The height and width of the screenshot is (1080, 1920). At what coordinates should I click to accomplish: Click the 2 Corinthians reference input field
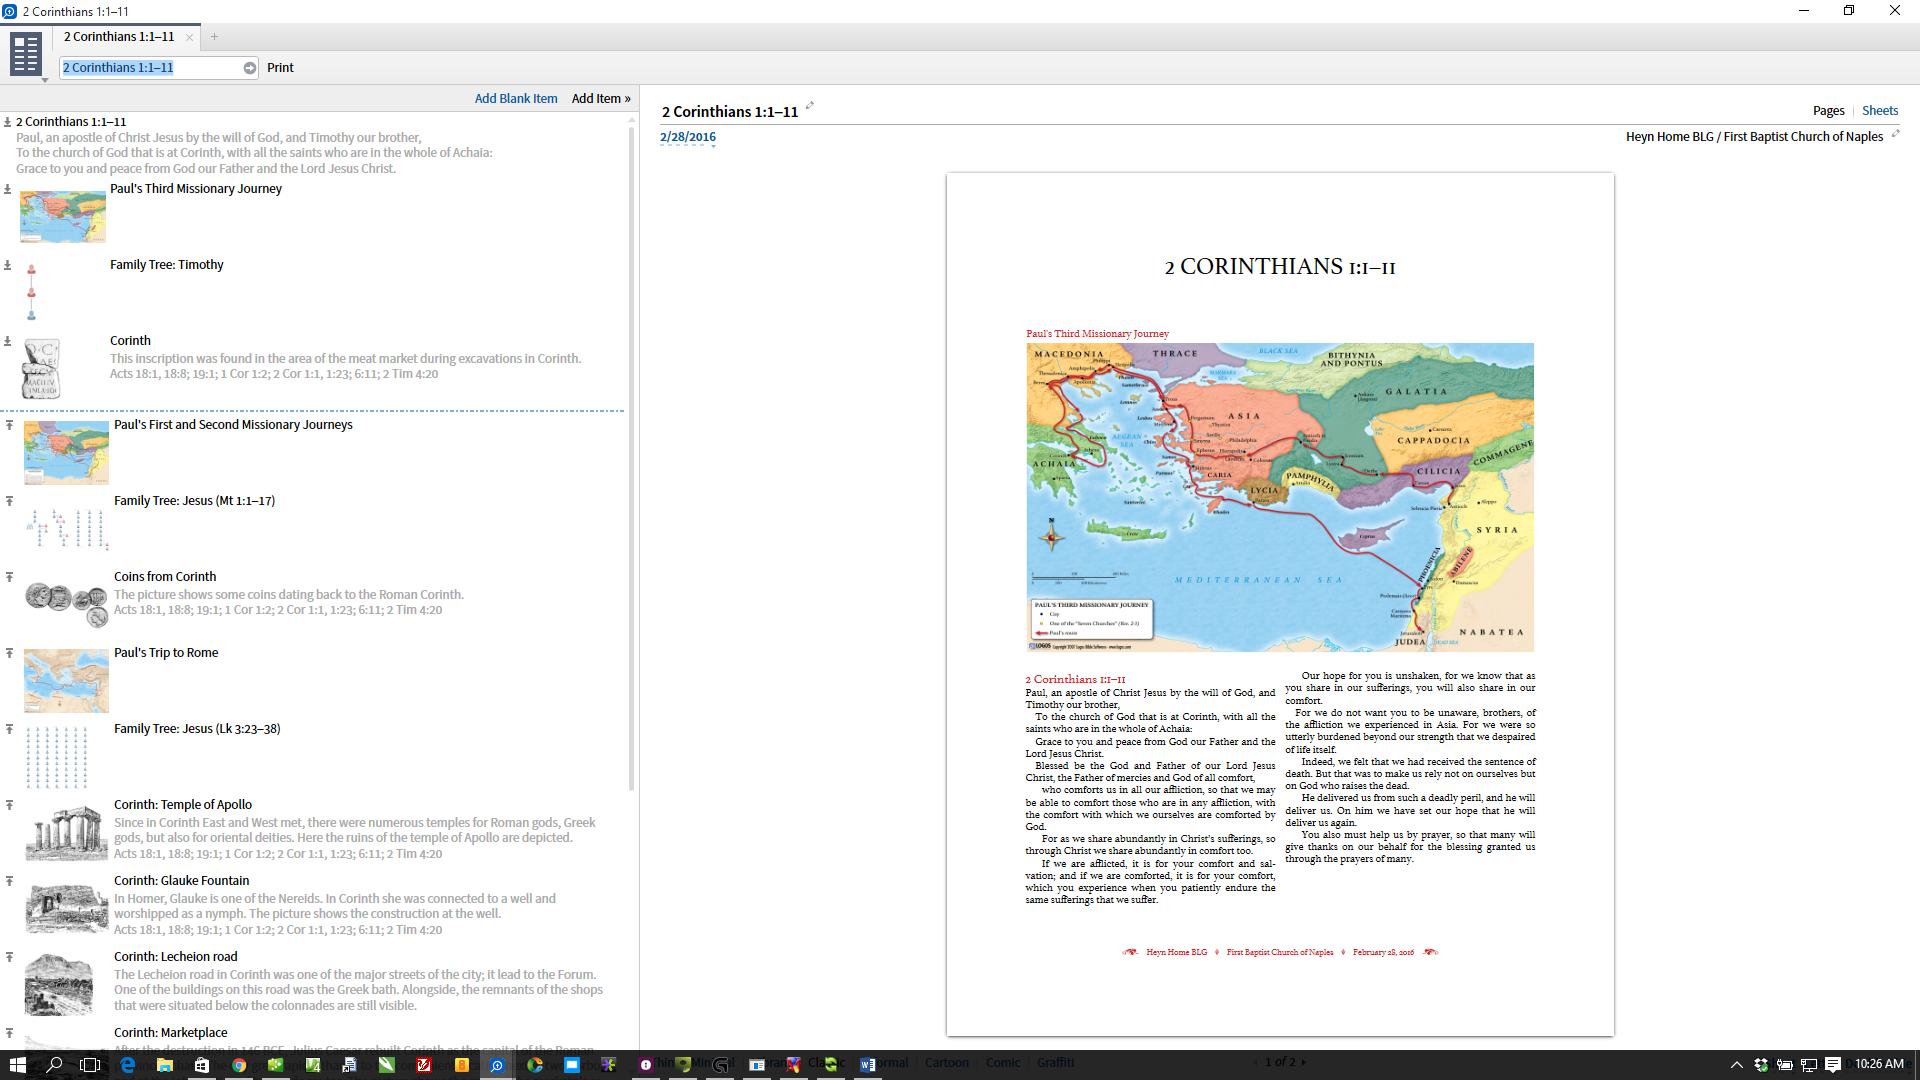point(150,68)
